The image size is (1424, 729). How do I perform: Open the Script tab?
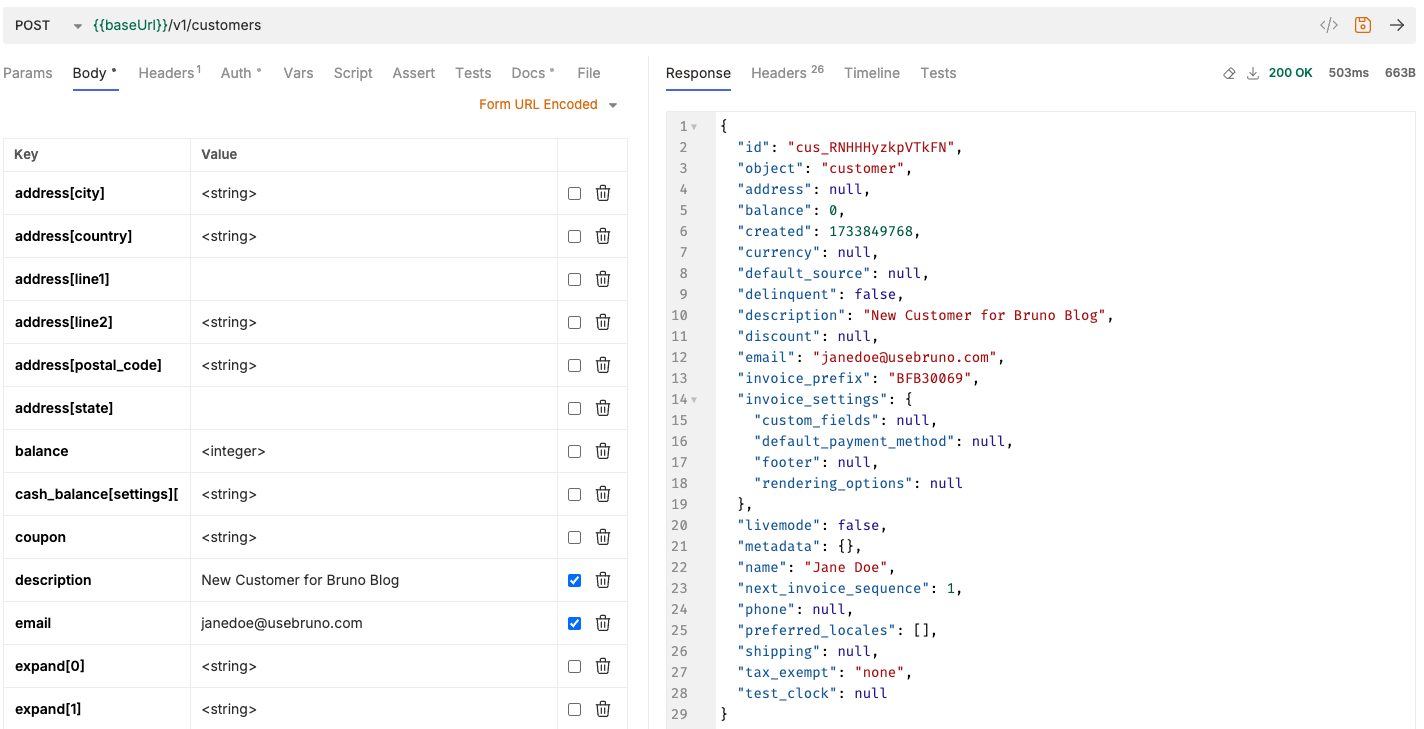click(x=353, y=73)
